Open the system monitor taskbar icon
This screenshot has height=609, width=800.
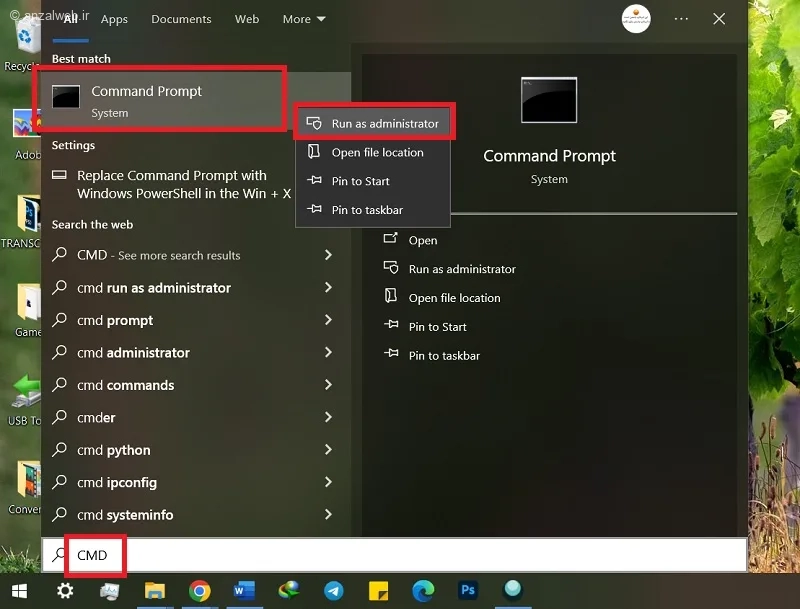(x=110, y=591)
